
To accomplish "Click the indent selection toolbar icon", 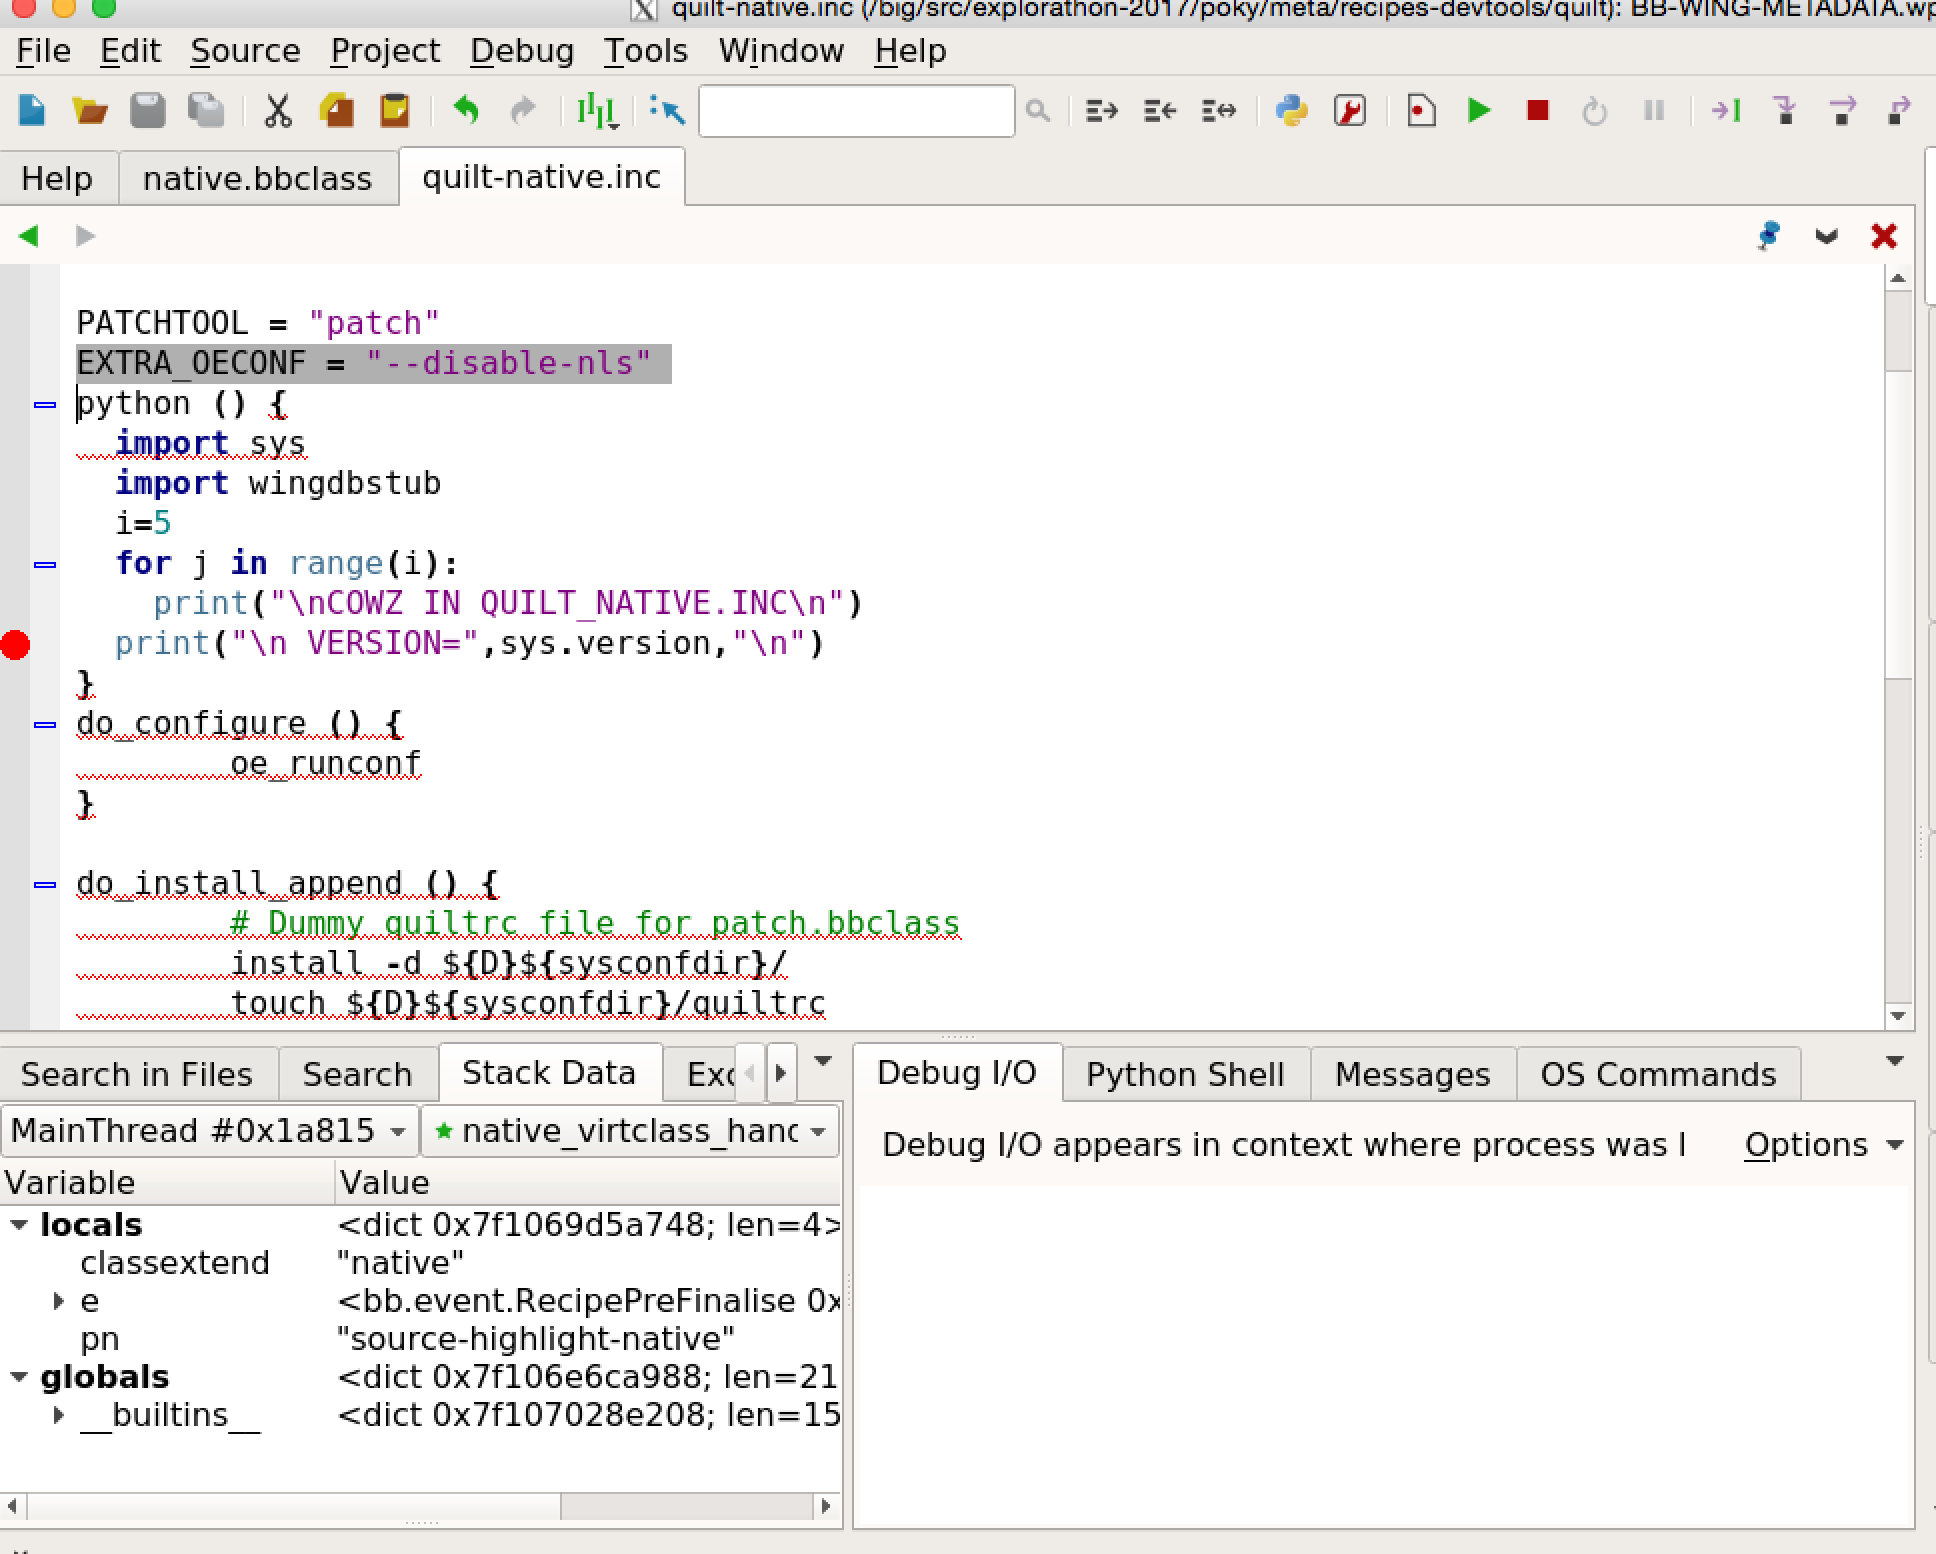I will pyautogui.click(x=1101, y=110).
